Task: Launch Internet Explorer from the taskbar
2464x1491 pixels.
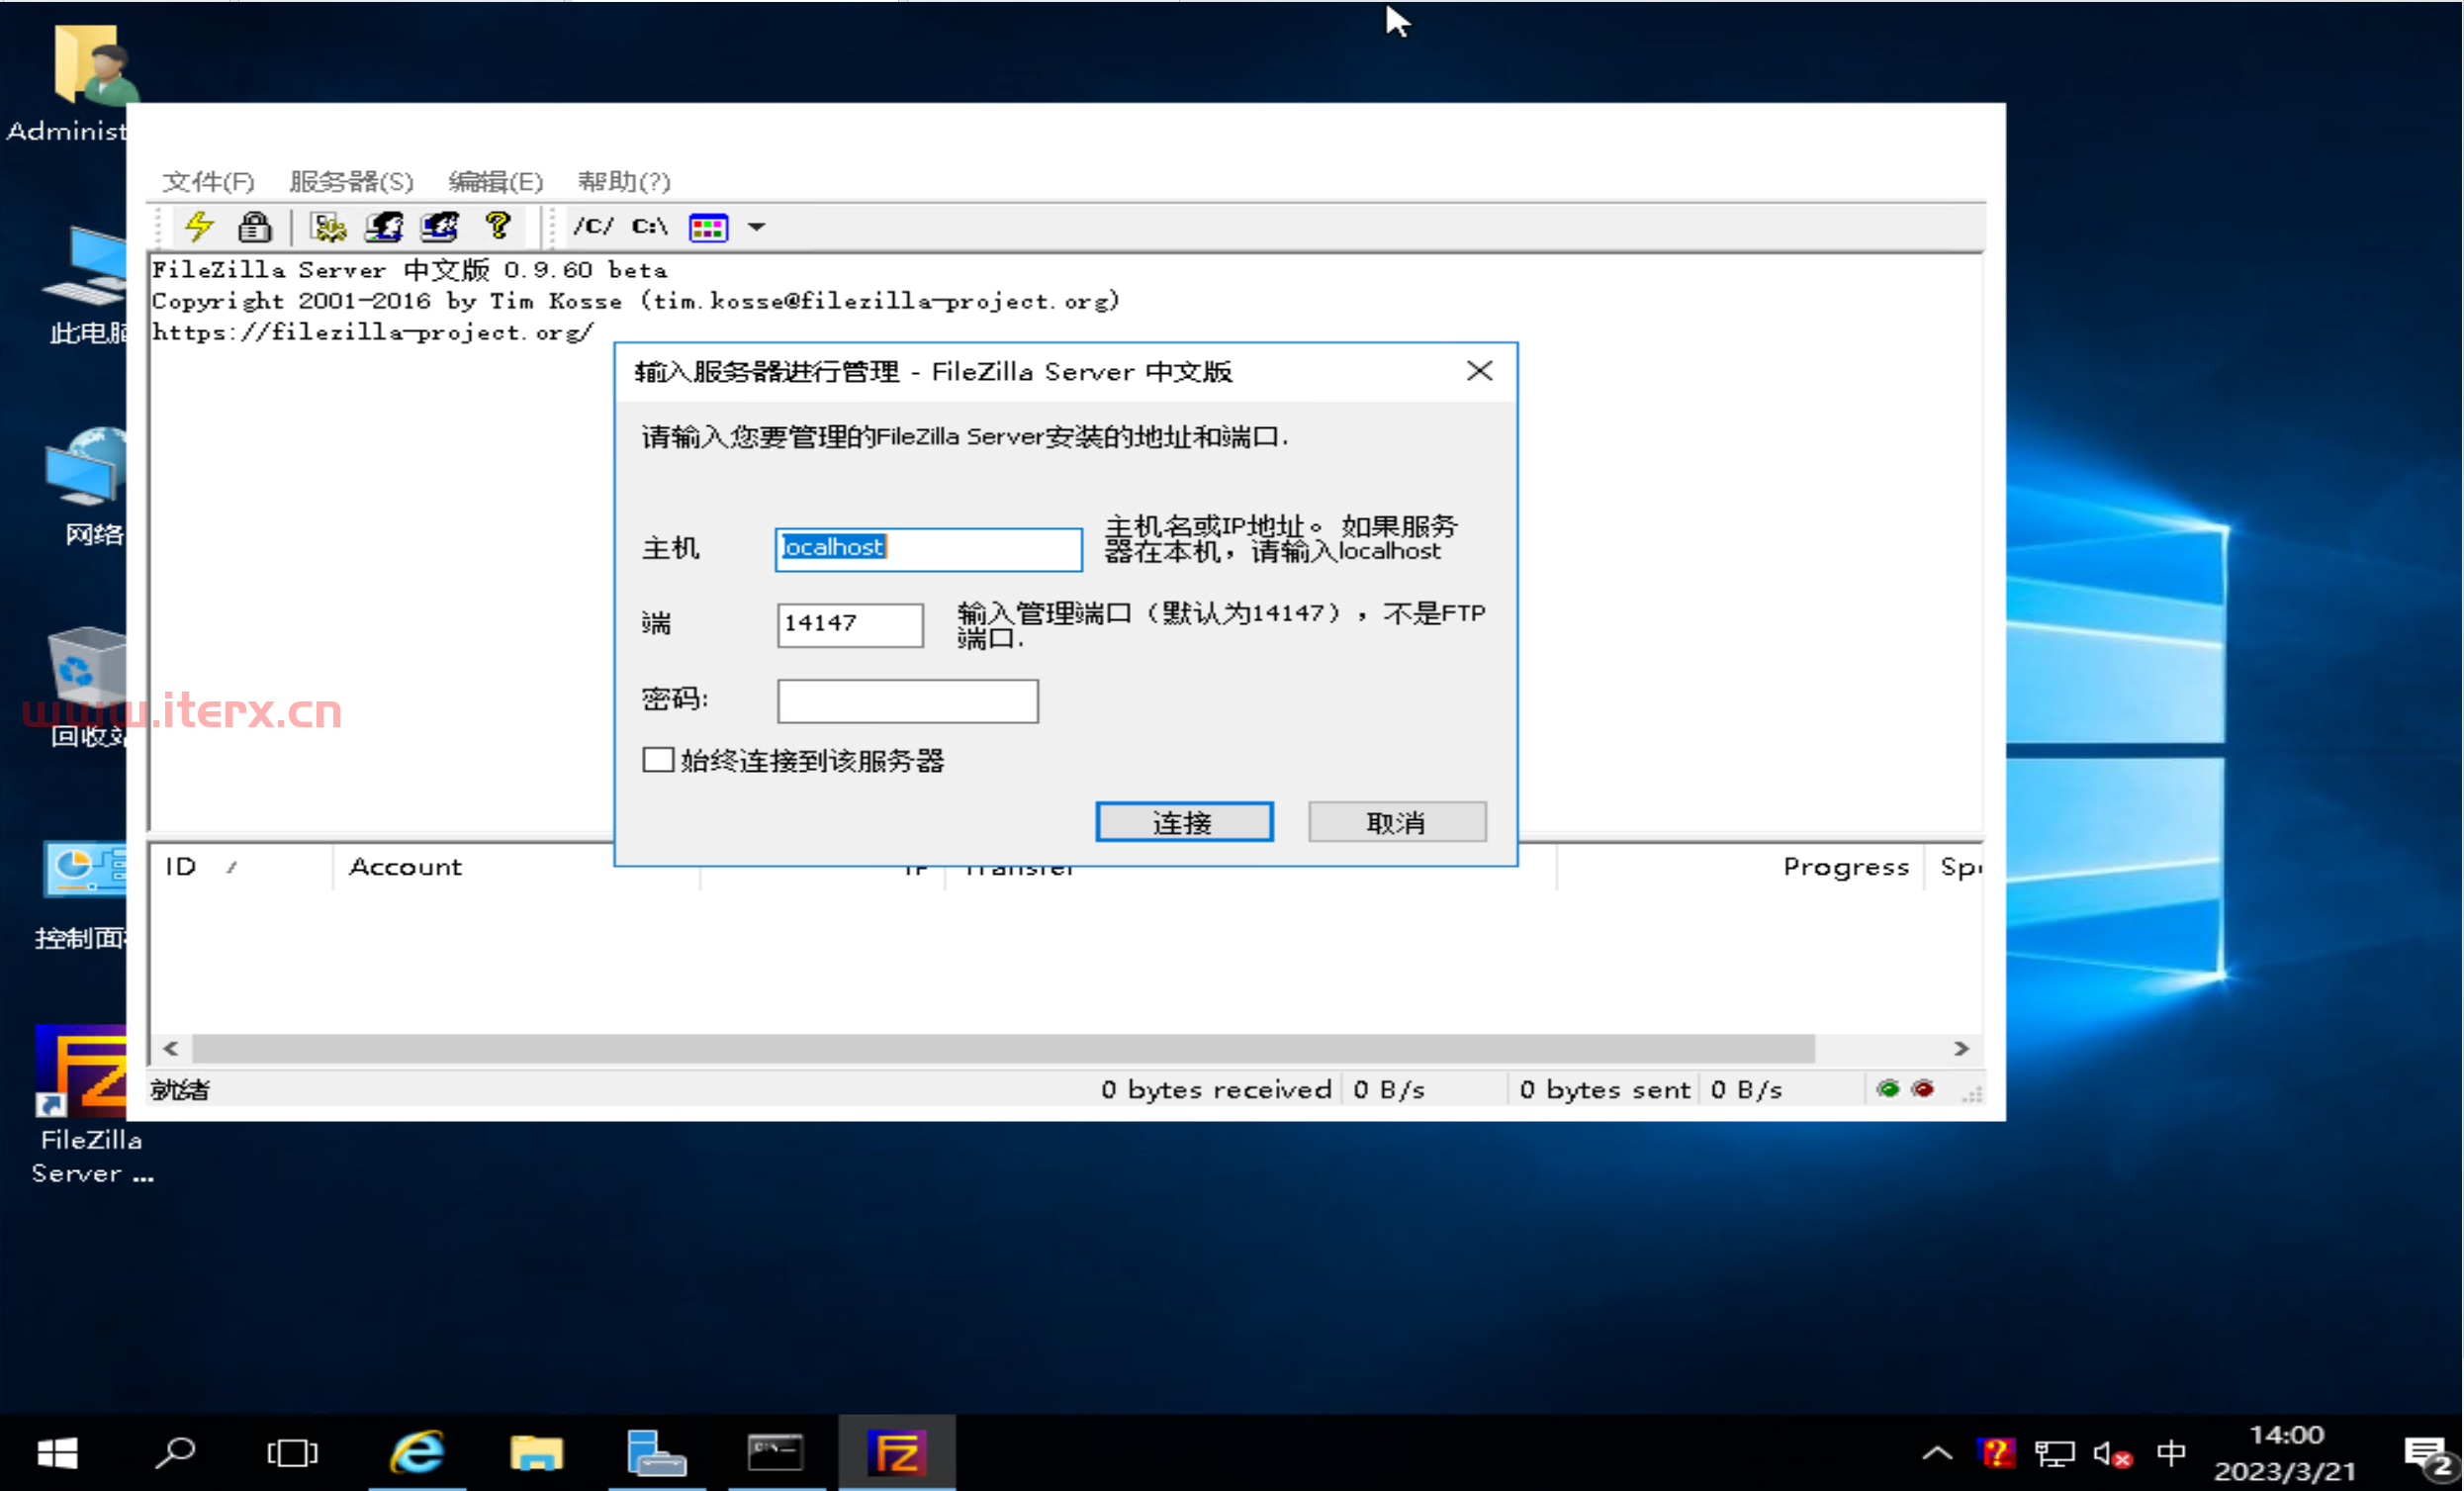Action: coord(416,1453)
